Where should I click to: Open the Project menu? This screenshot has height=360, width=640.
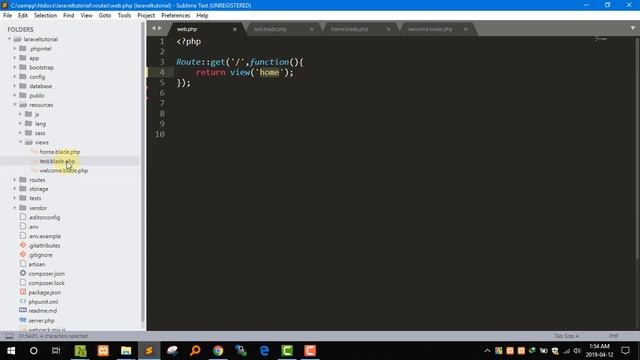146,16
